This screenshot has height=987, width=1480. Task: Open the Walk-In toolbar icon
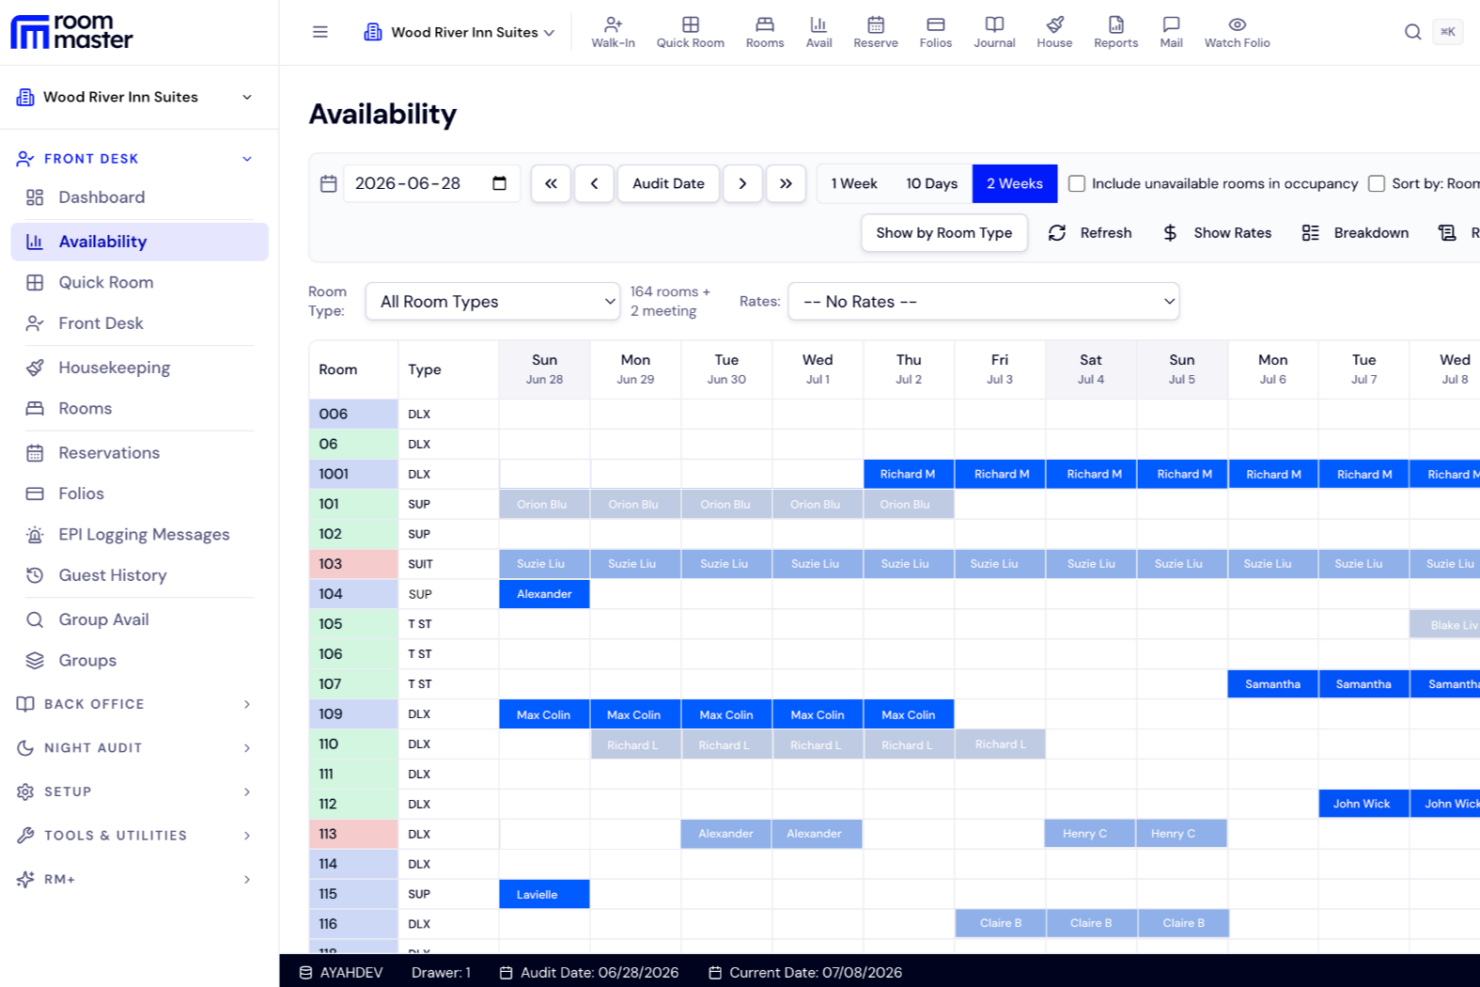pos(613,32)
